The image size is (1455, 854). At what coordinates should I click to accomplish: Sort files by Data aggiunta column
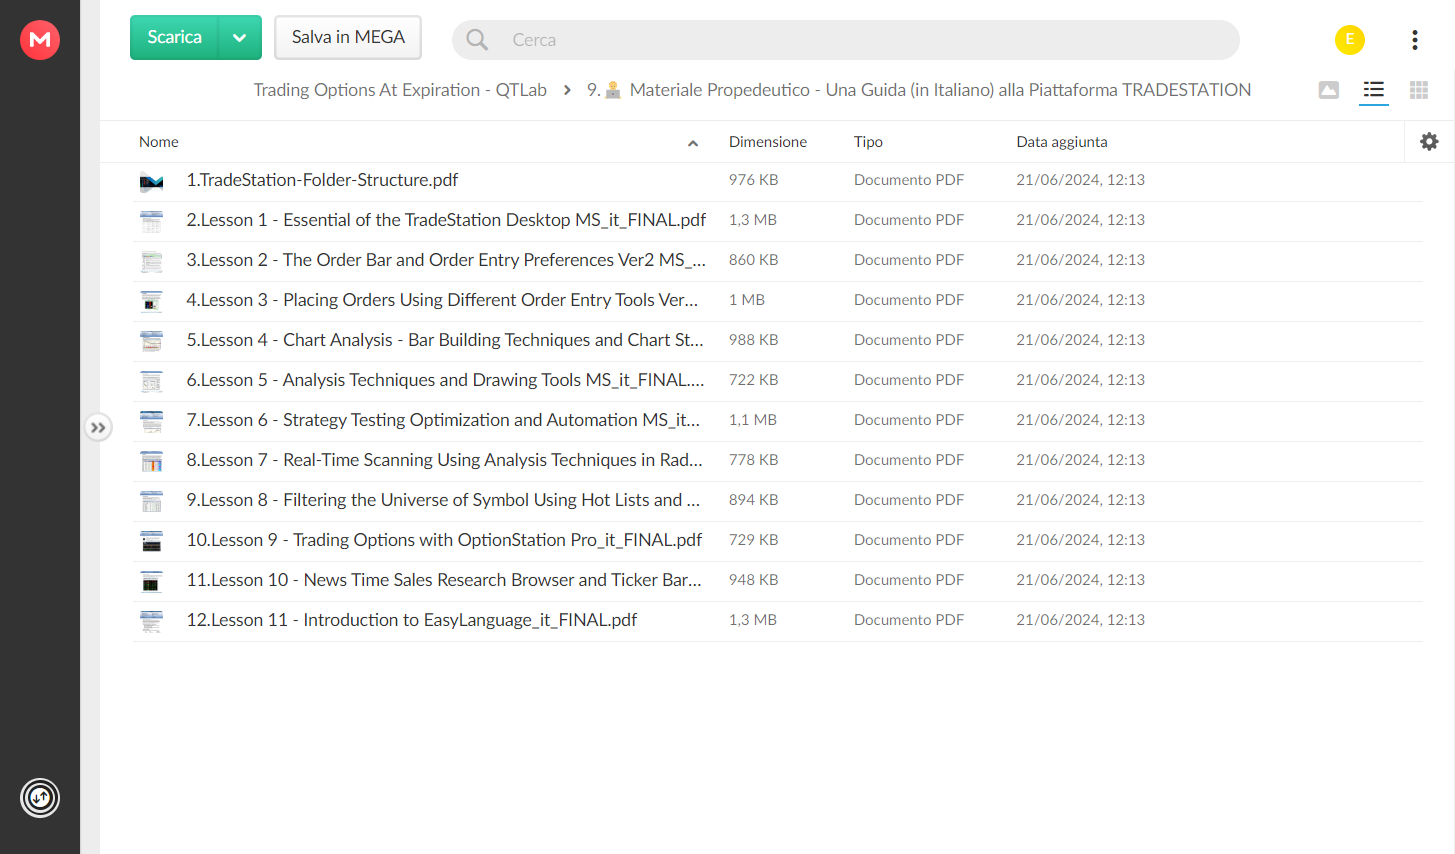(1061, 142)
